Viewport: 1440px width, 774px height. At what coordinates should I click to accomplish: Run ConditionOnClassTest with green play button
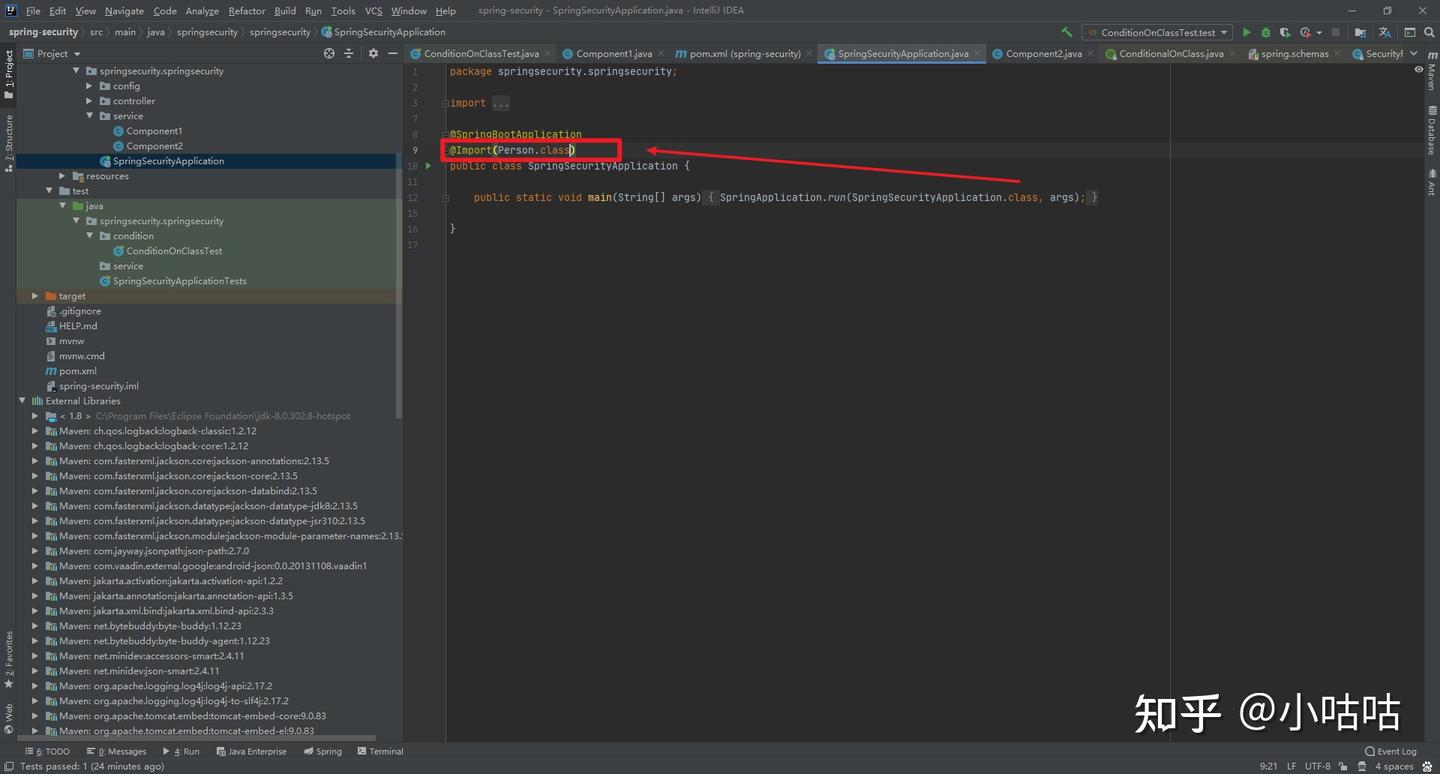tap(1246, 32)
